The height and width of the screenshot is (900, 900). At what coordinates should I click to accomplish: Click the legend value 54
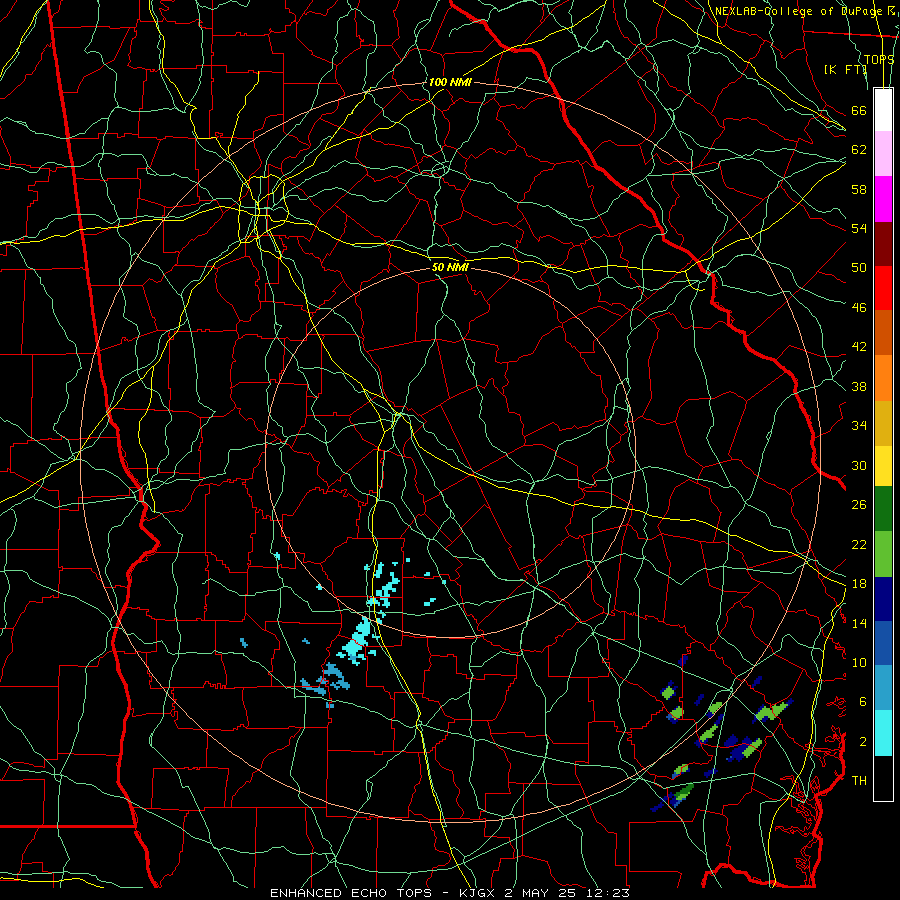[859, 228]
